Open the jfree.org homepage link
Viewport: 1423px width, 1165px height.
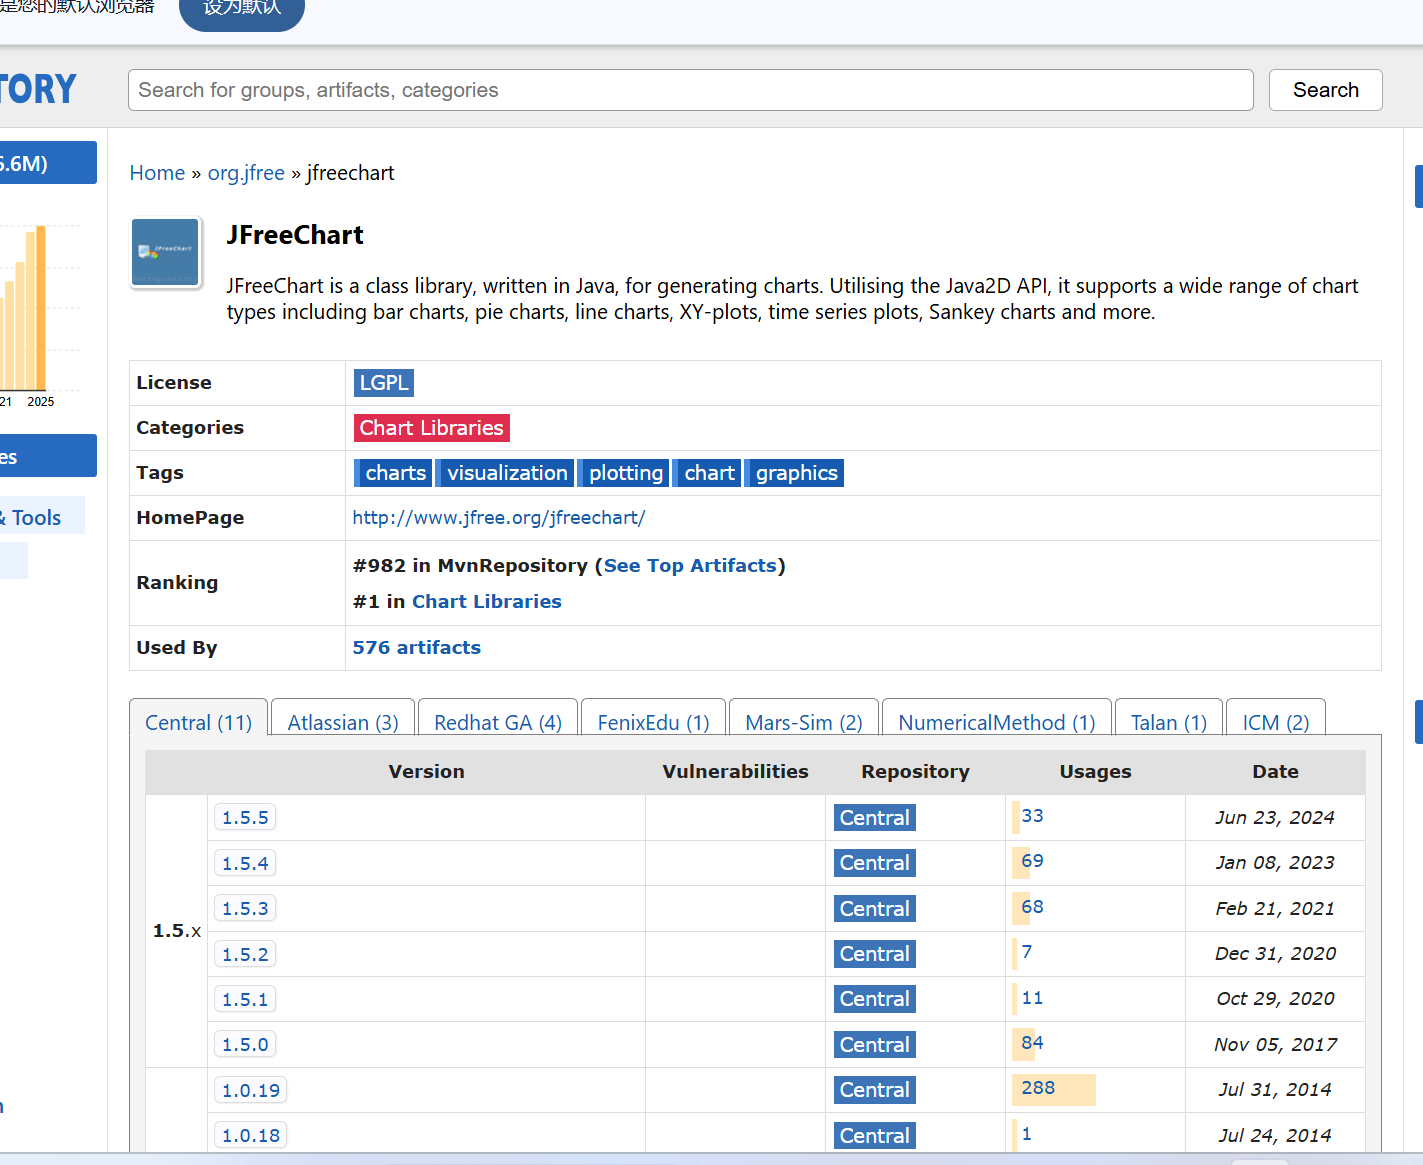499,518
